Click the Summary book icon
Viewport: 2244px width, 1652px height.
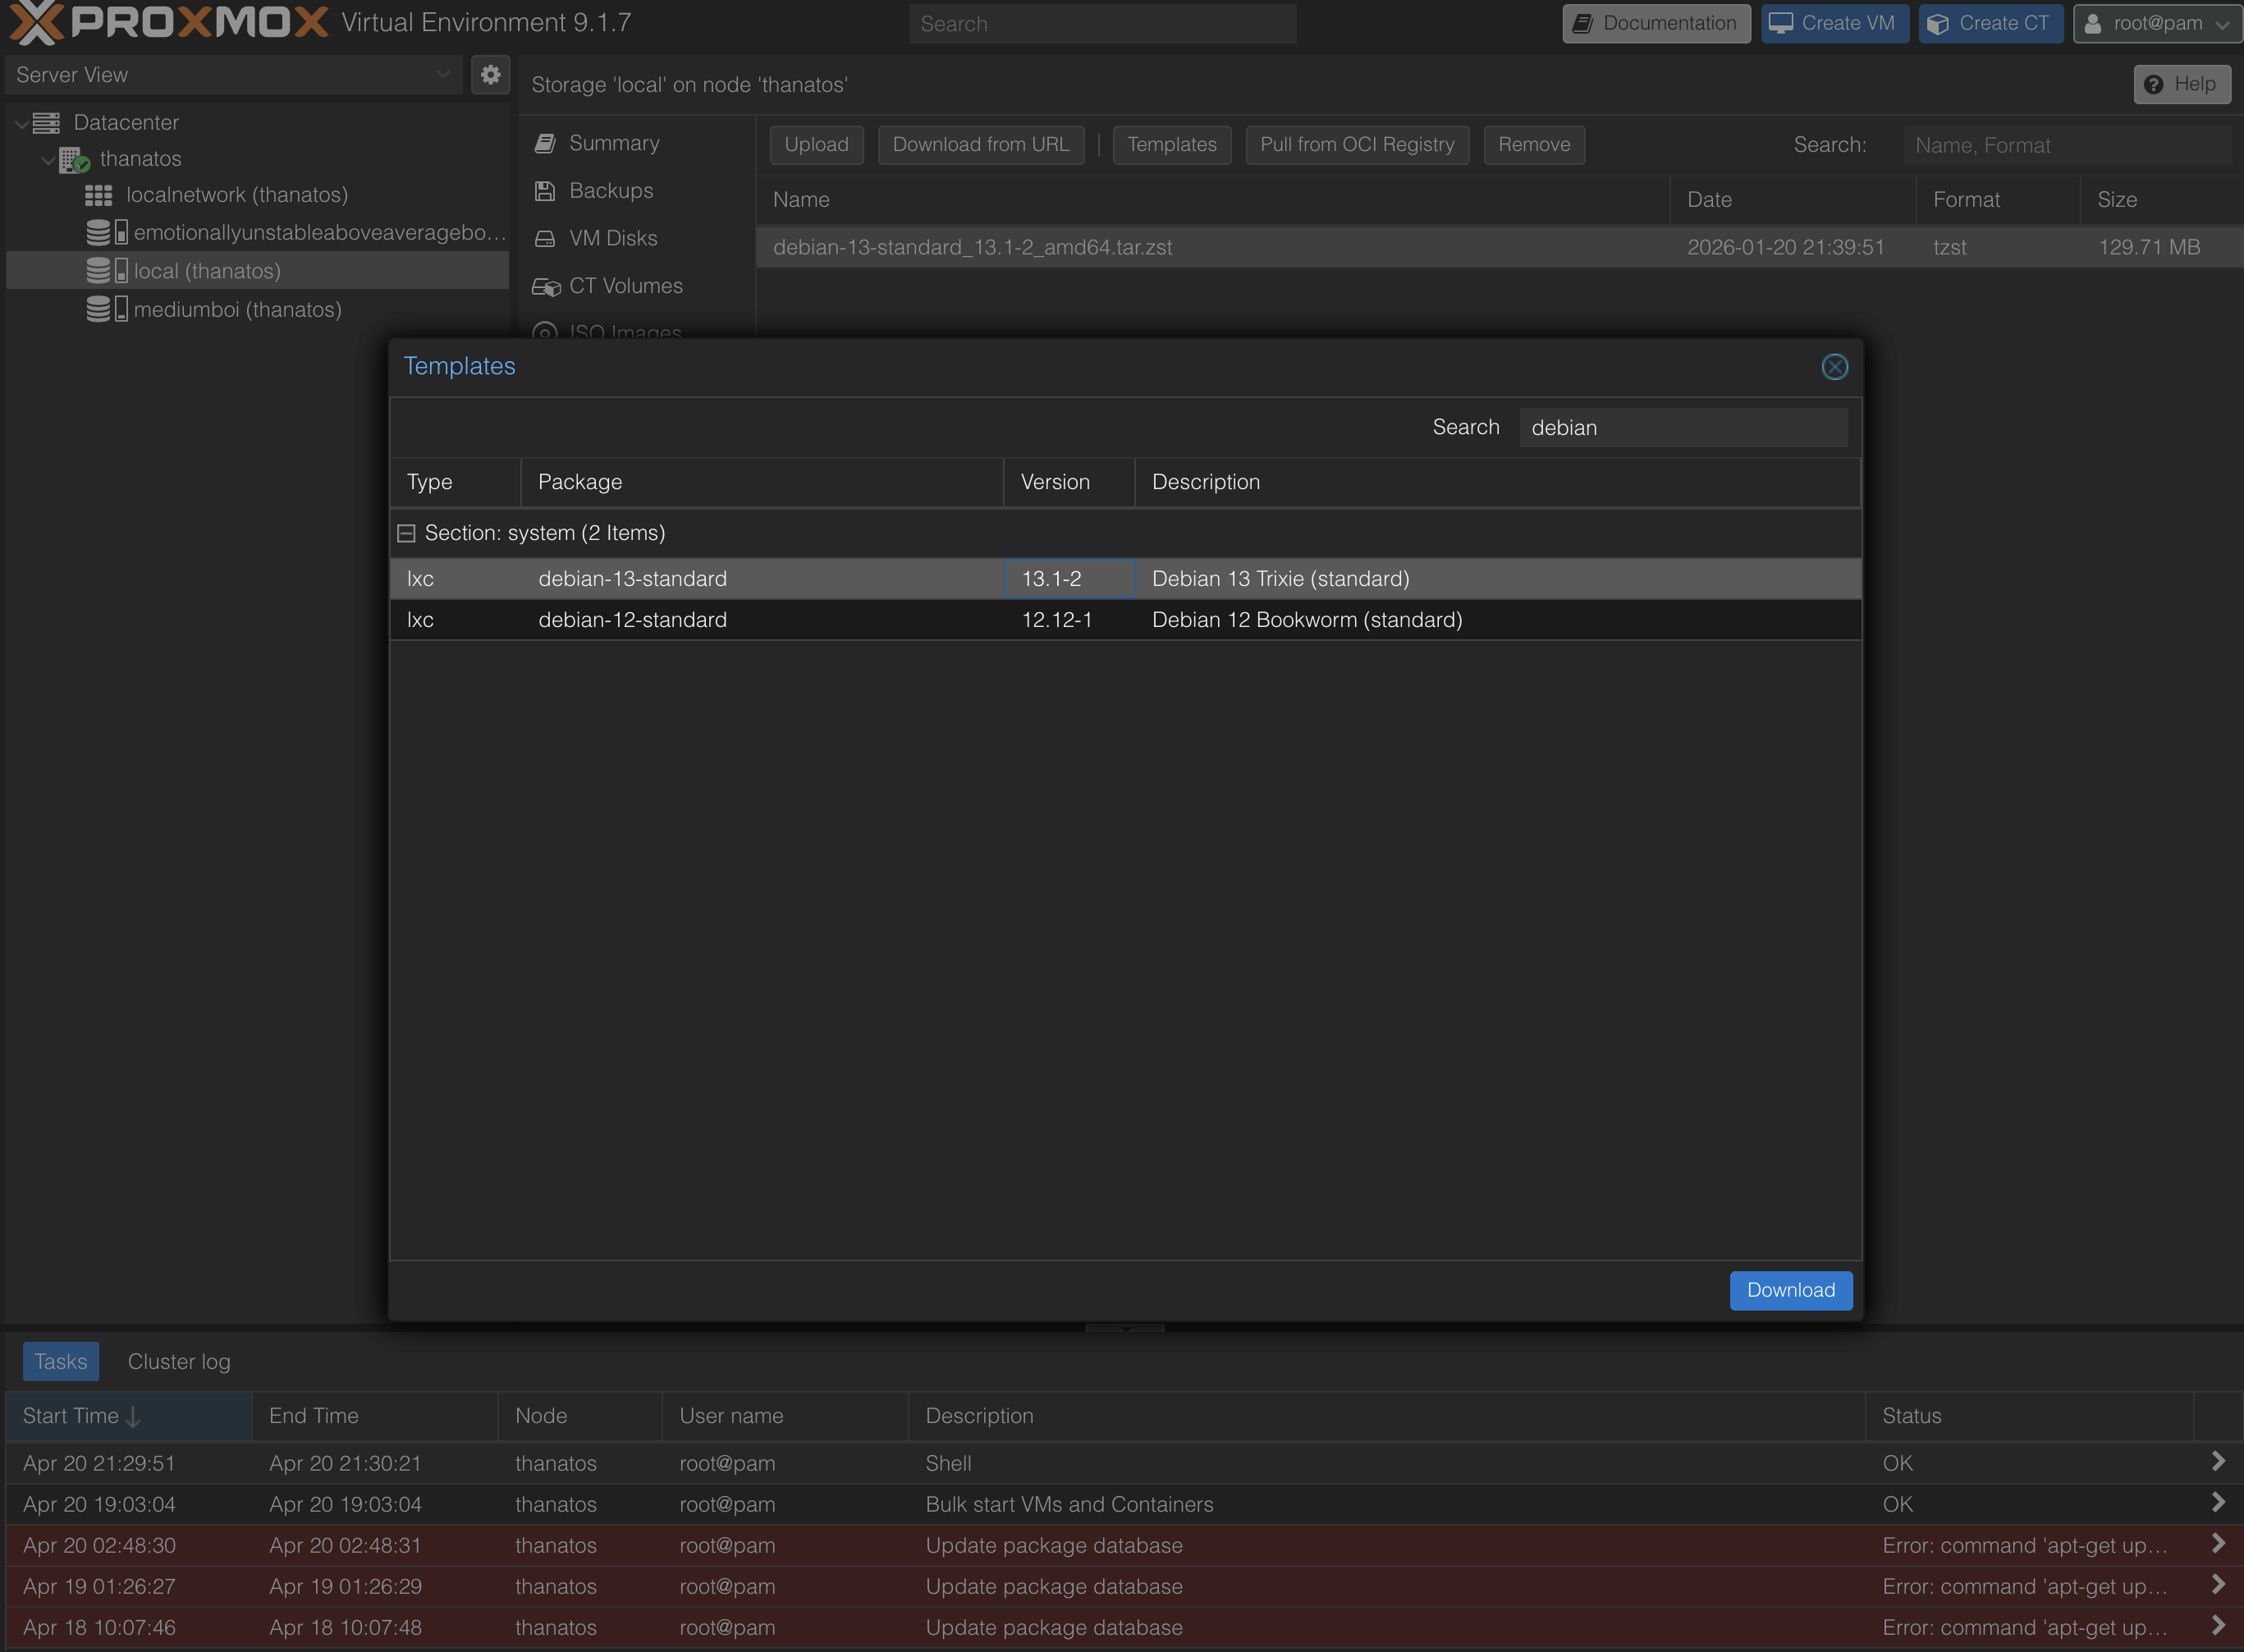tap(545, 143)
